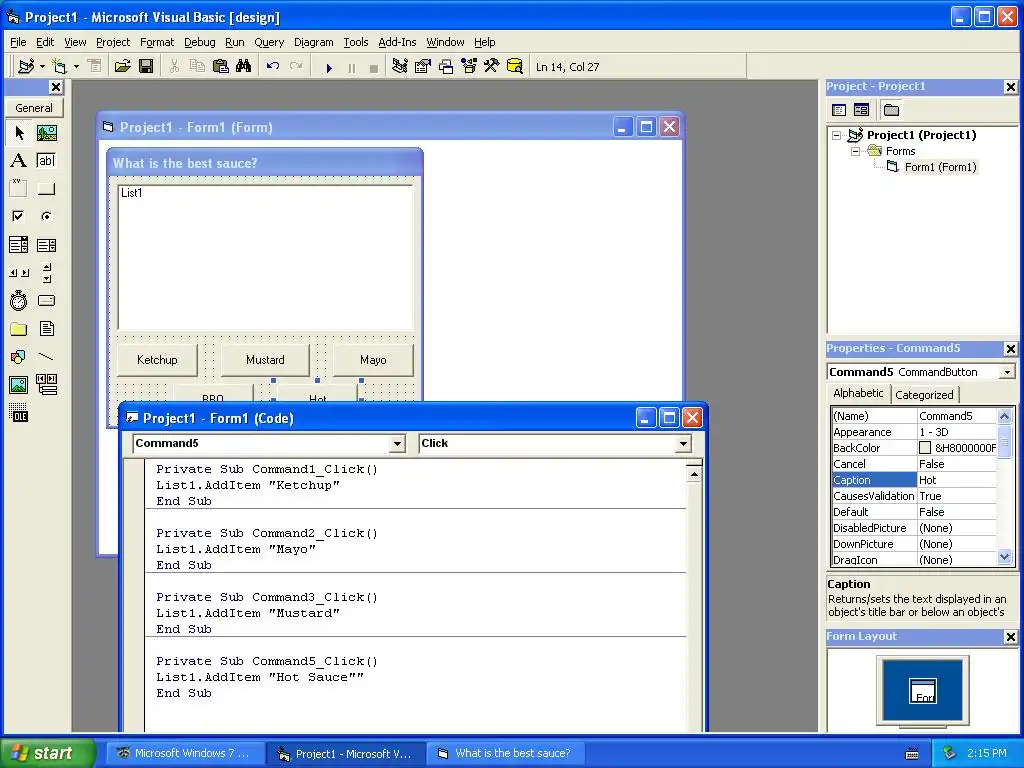The width and height of the screenshot is (1024, 768).
Task: Open the Command5 object dropdown in code window
Action: click(398, 444)
